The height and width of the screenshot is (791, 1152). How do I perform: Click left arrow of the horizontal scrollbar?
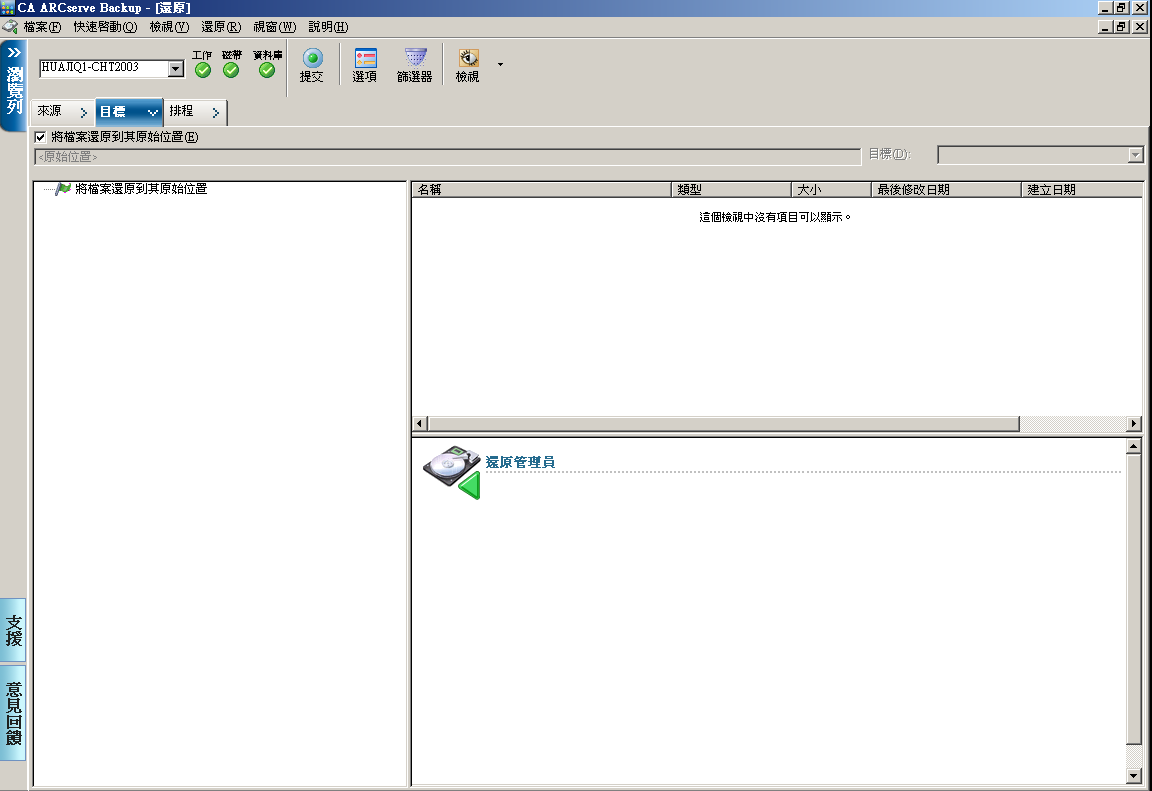coord(420,424)
